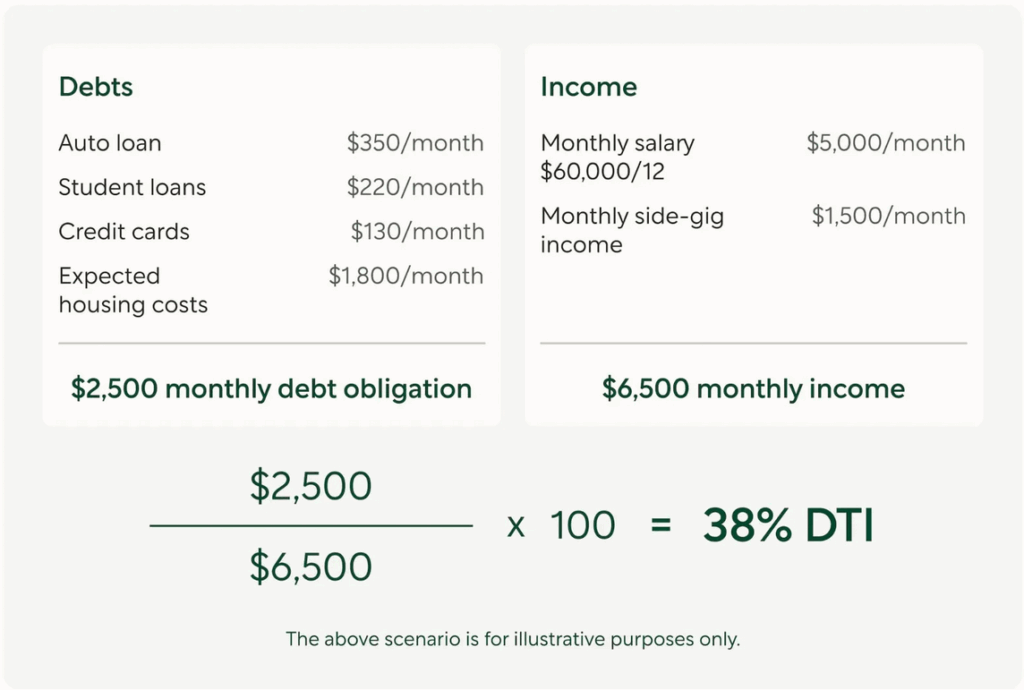Image resolution: width=1024 pixels, height=690 pixels.
Task: Click the $5,000/month salary amount
Action: point(886,143)
